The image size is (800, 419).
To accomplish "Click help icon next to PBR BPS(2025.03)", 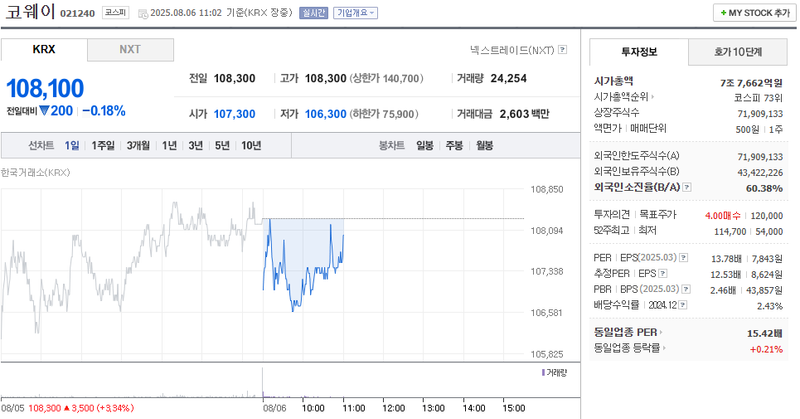I will tap(686, 289).
